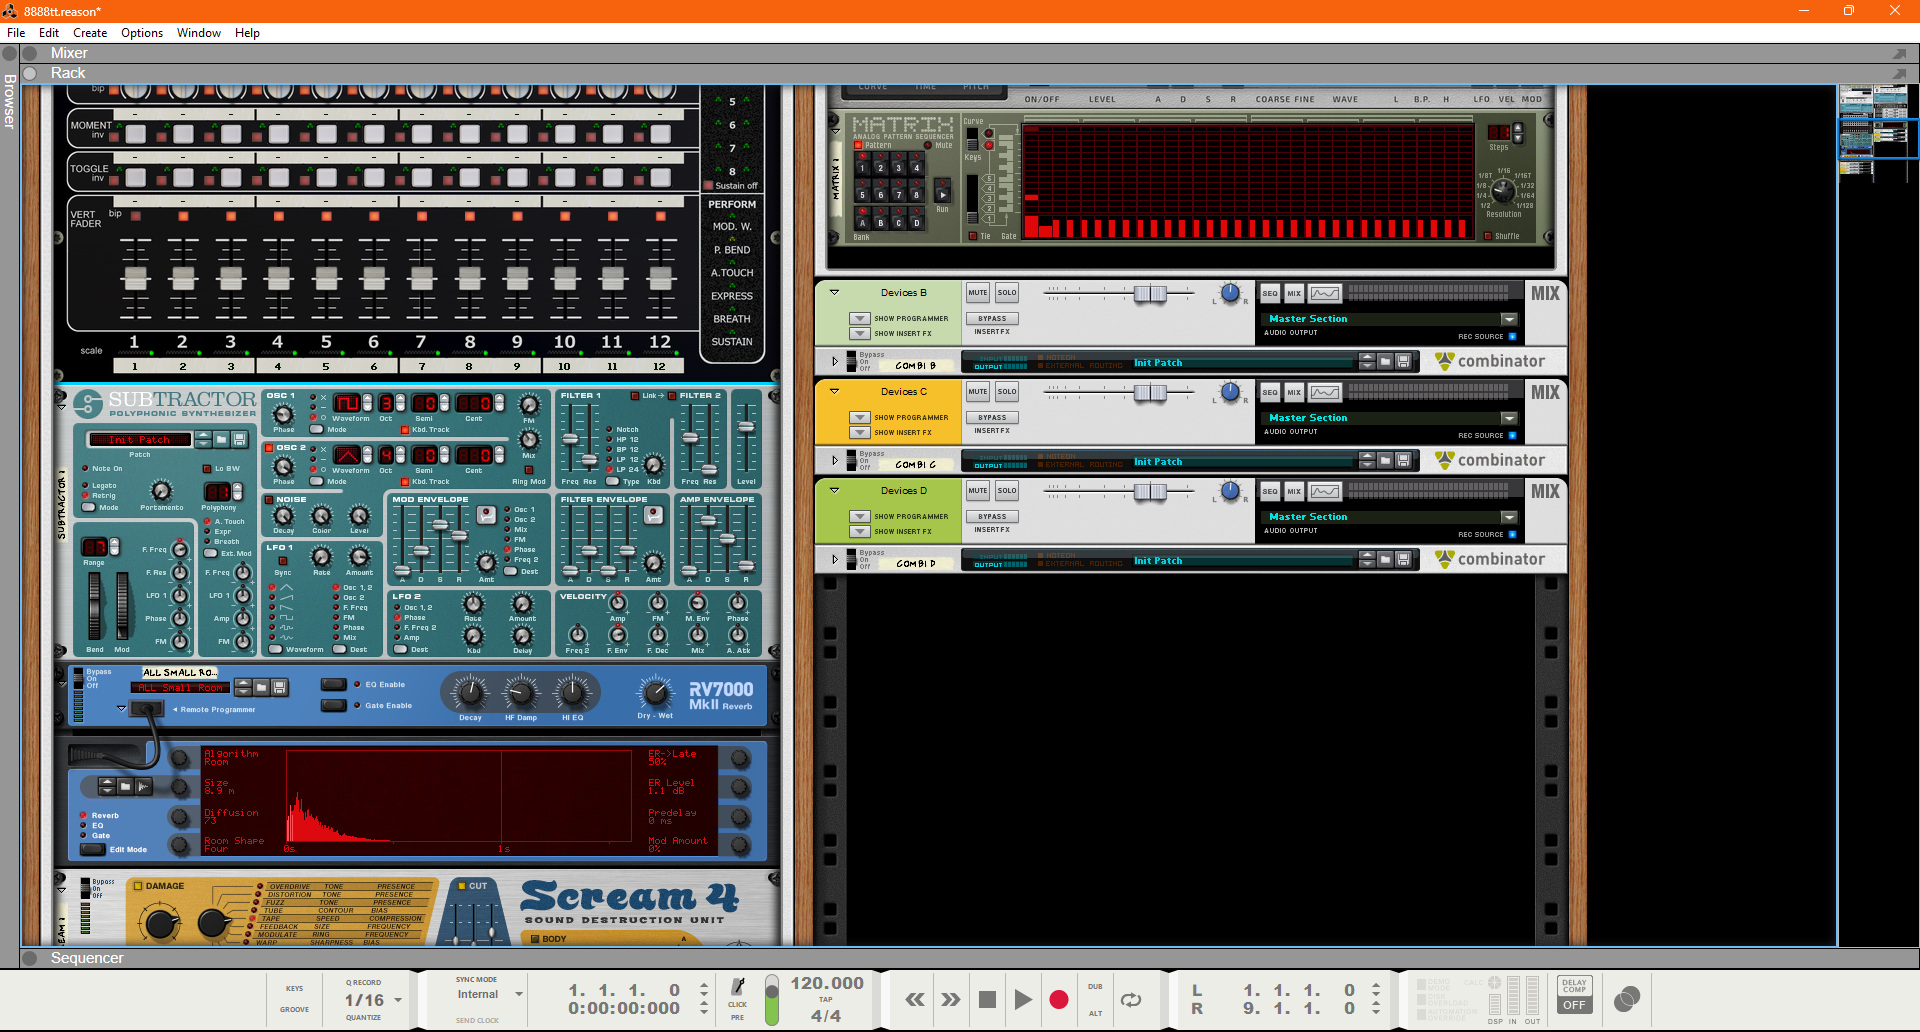1920x1032 pixels.
Task: Select Matrix bank A button
Action: [x=862, y=220]
